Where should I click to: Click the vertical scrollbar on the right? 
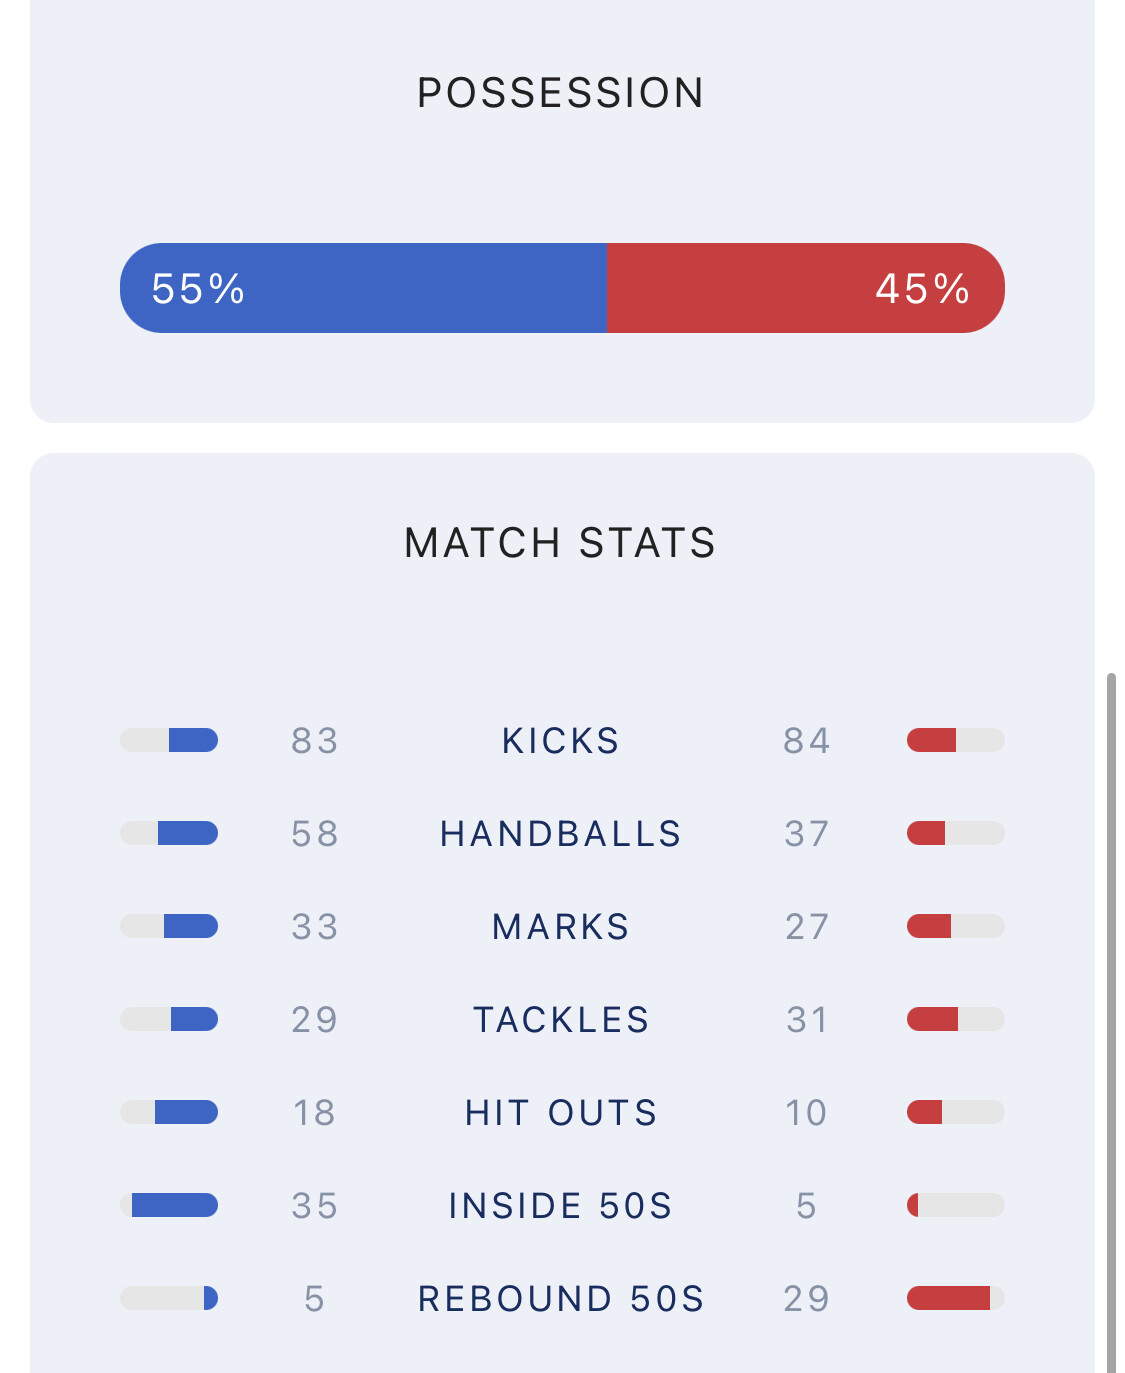(1111, 1020)
